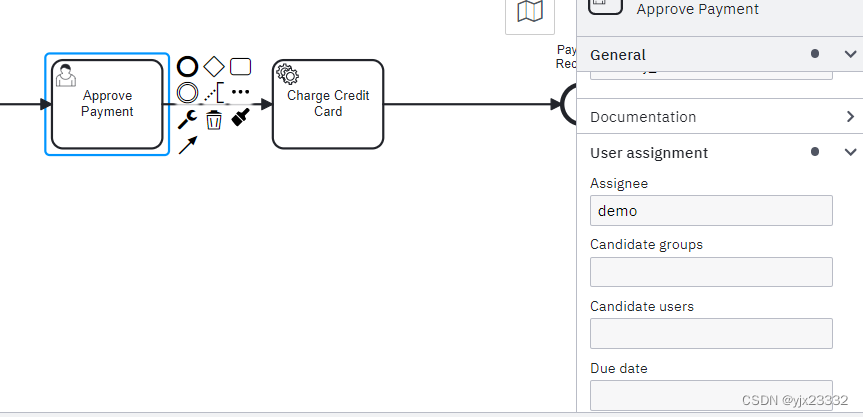Click the Assignee field containing demo

click(711, 211)
